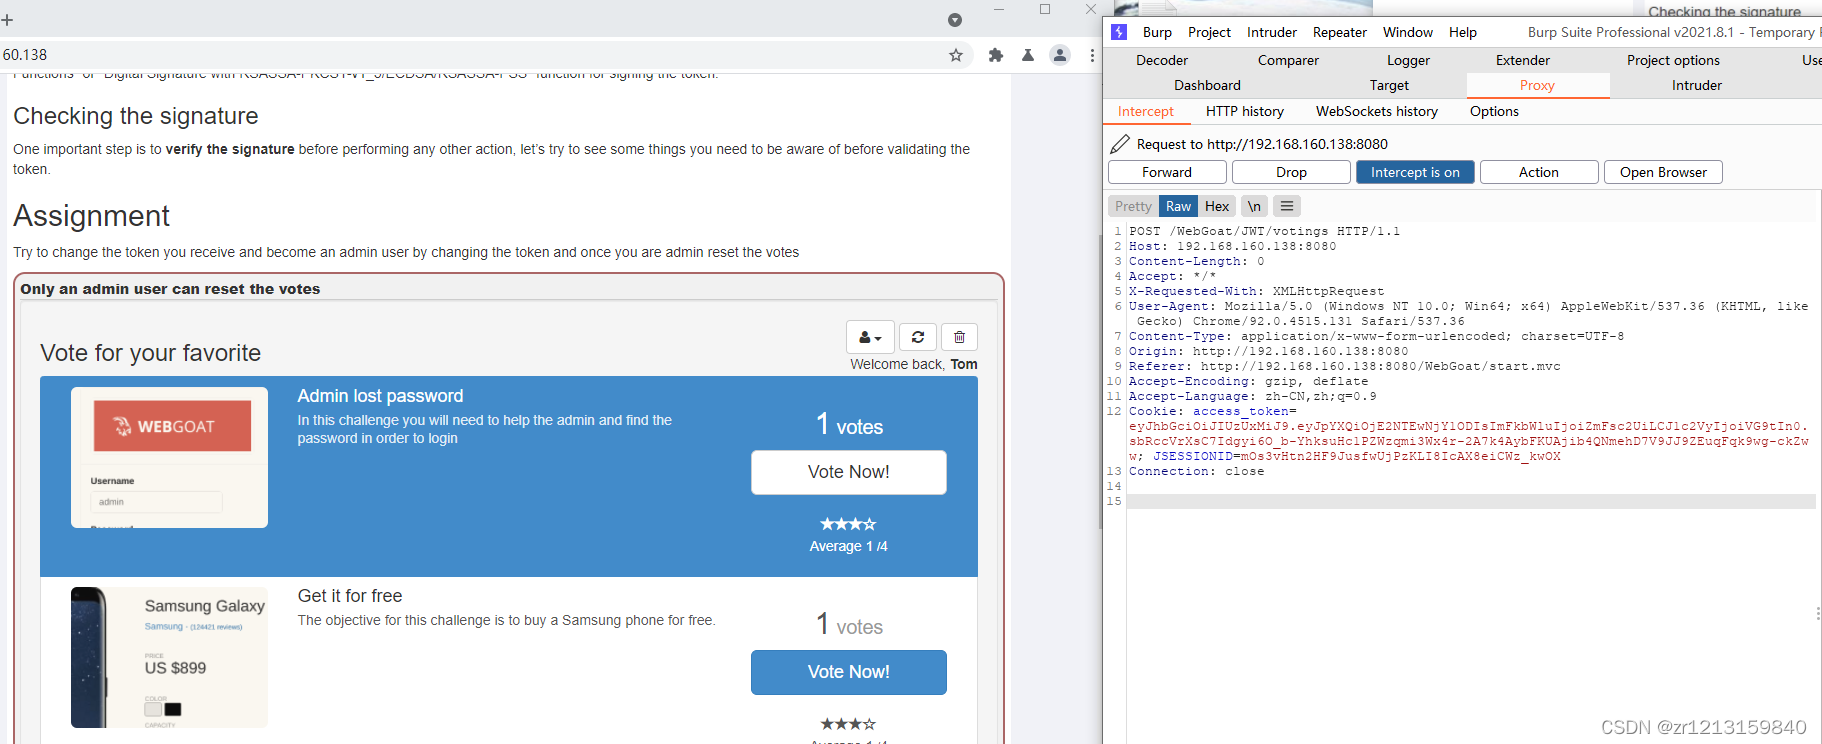1822x744 pixels.
Task: Switch to Pretty view in Burp
Action: tap(1133, 206)
